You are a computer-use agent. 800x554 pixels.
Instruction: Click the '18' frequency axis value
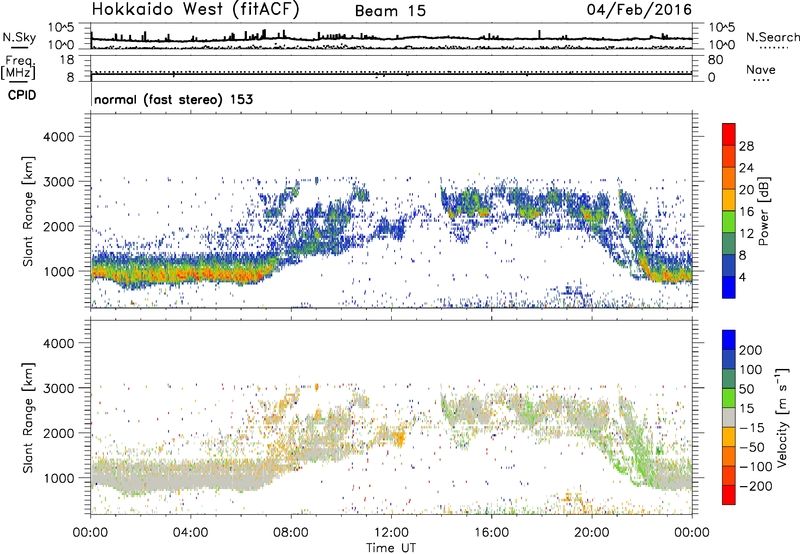(67, 60)
